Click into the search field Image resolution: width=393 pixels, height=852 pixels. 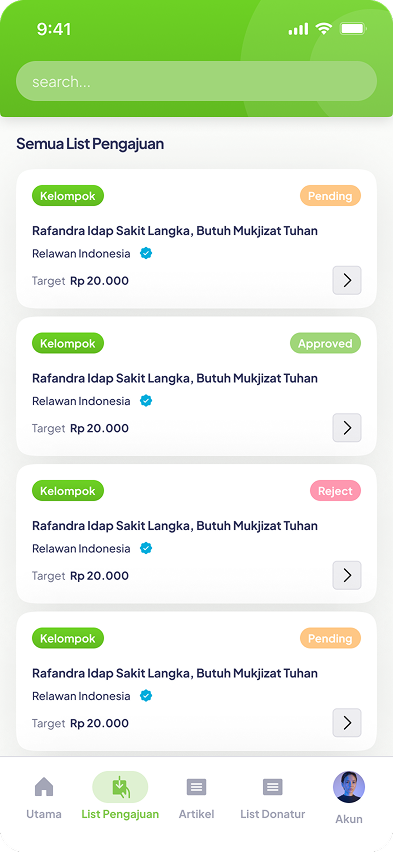[x=196, y=81]
